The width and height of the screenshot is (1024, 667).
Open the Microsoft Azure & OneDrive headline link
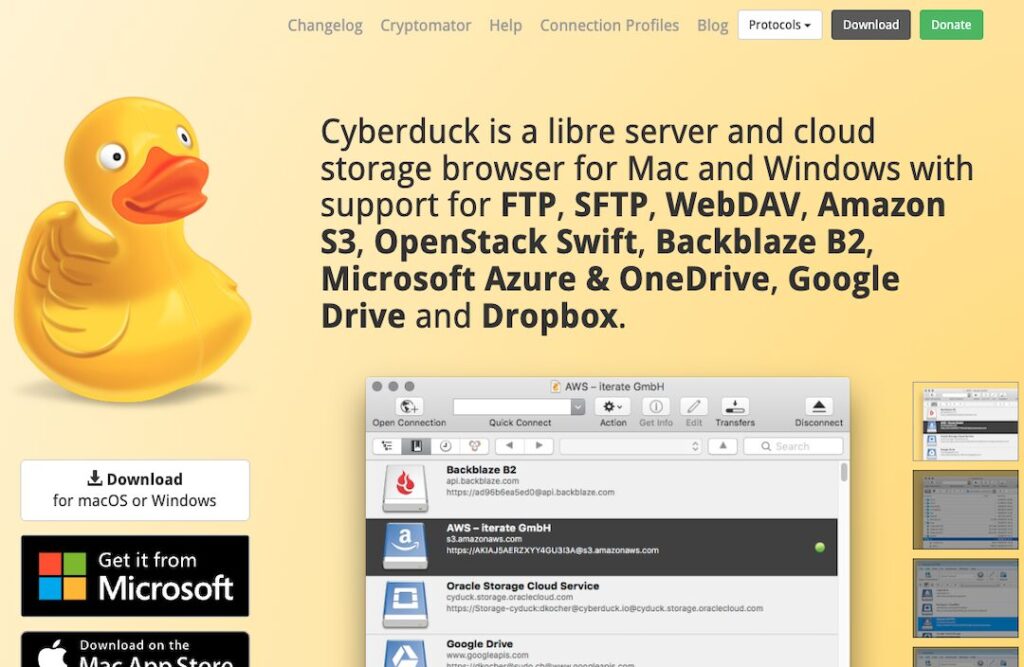tap(545, 279)
